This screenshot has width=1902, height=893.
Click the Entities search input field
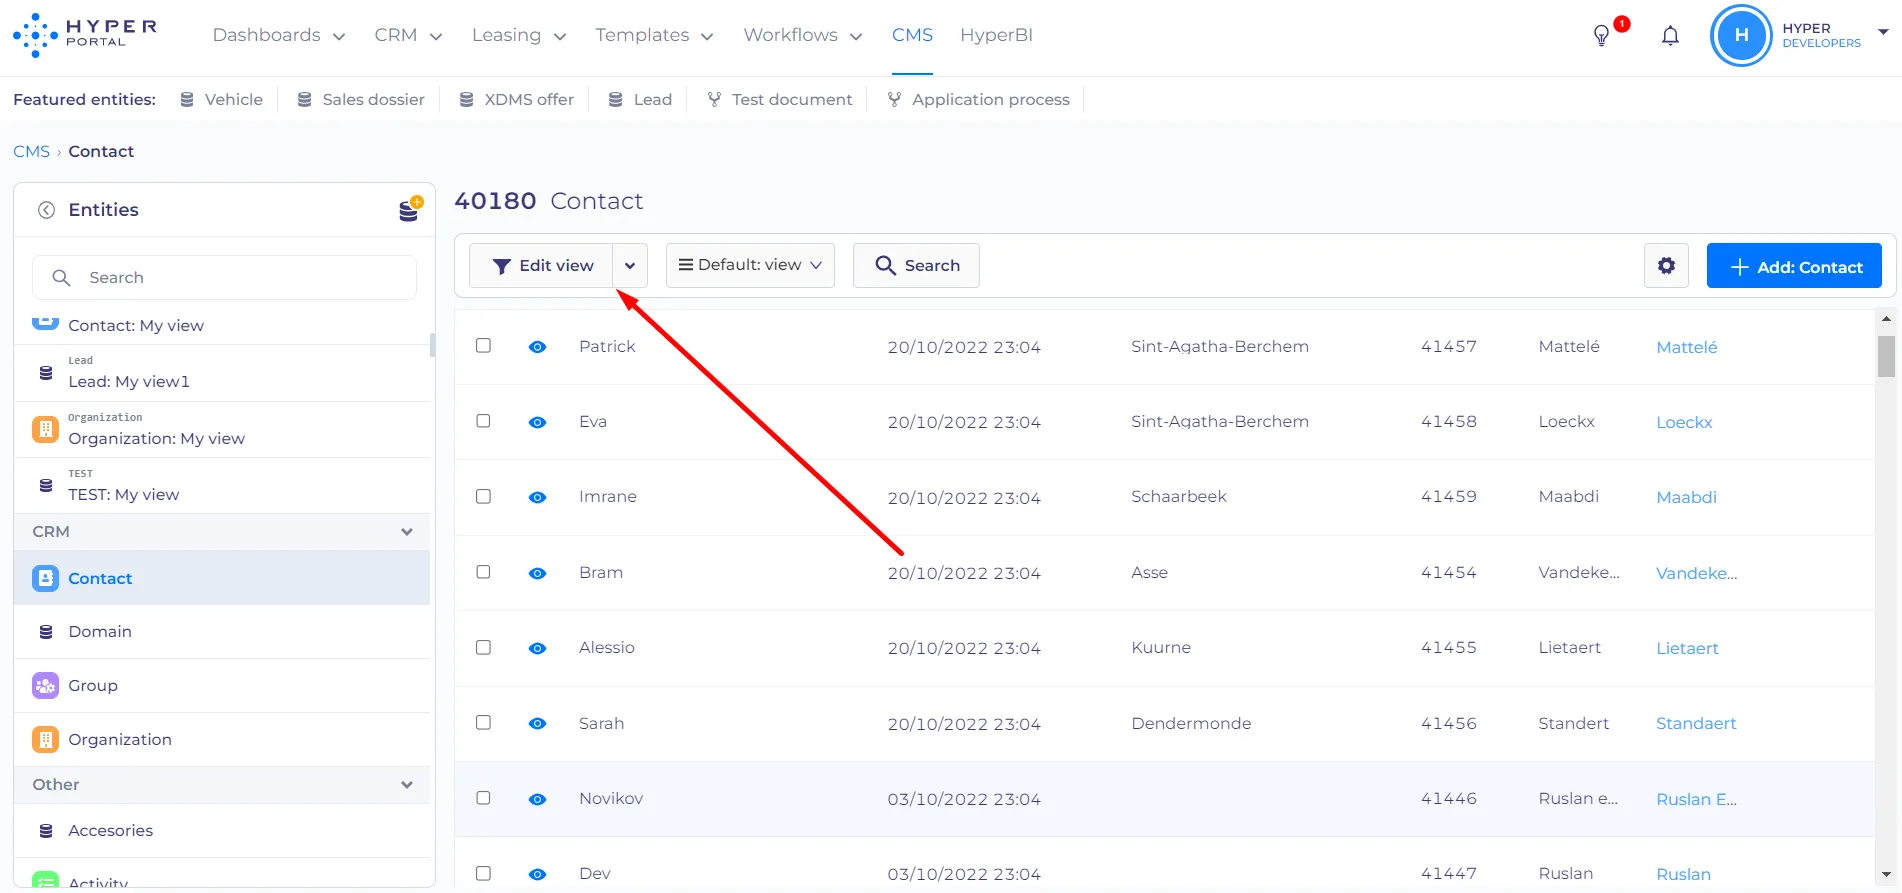point(224,278)
